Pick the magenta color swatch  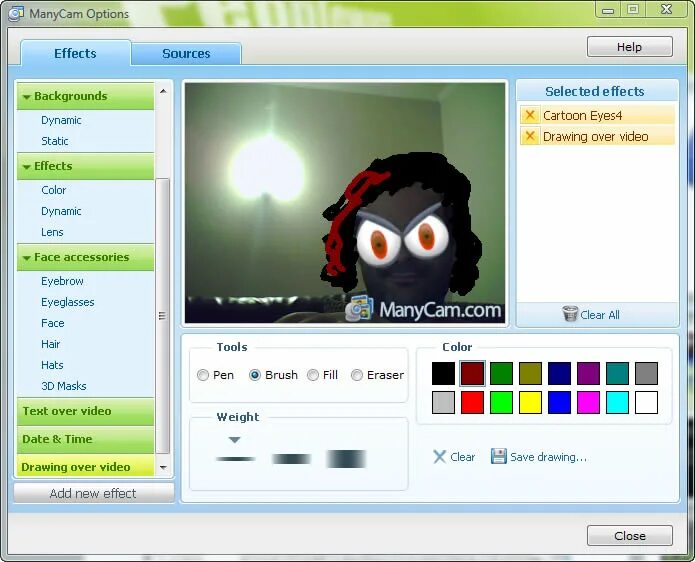(x=589, y=402)
